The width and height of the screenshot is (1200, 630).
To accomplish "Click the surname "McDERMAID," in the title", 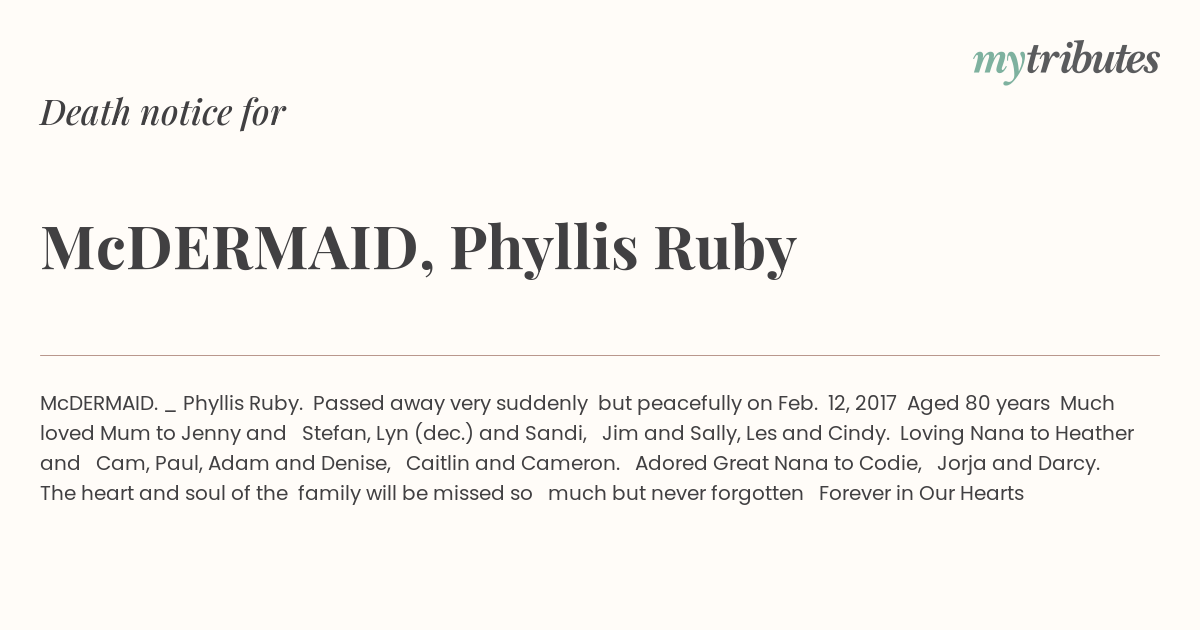I will coord(237,248).
